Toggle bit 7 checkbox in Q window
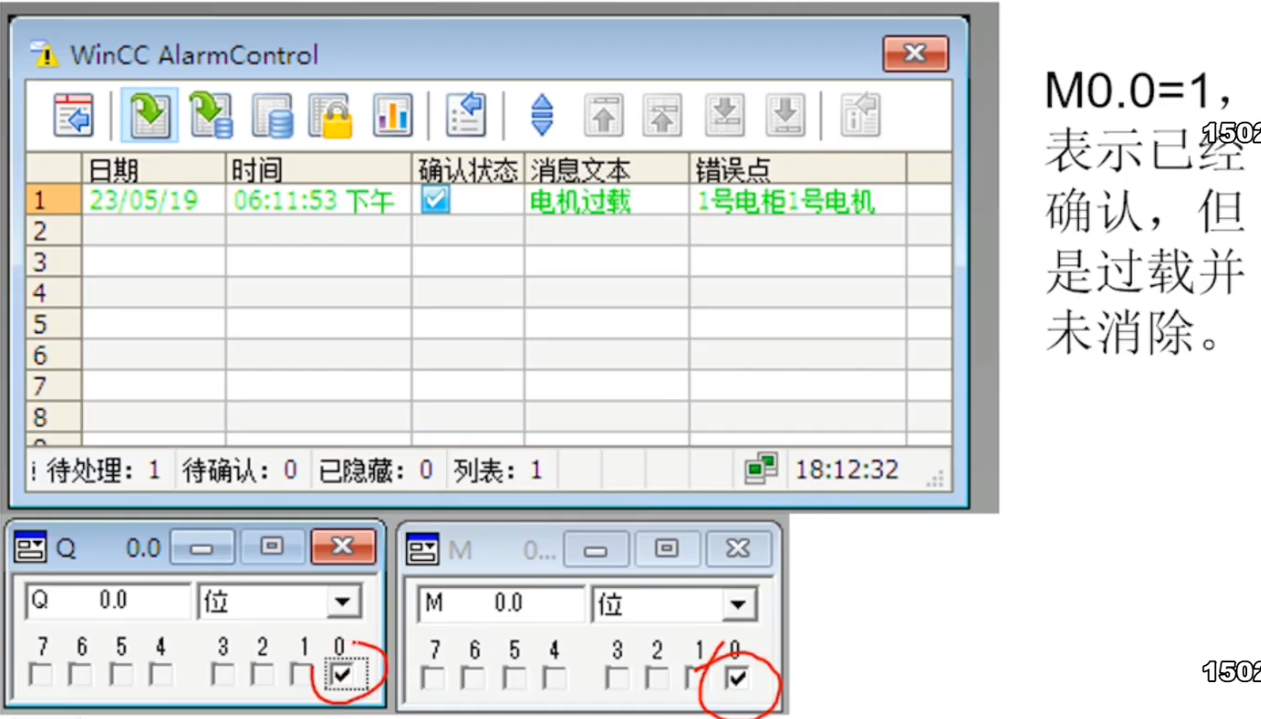The height and width of the screenshot is (719, 1261). [41, 675]
